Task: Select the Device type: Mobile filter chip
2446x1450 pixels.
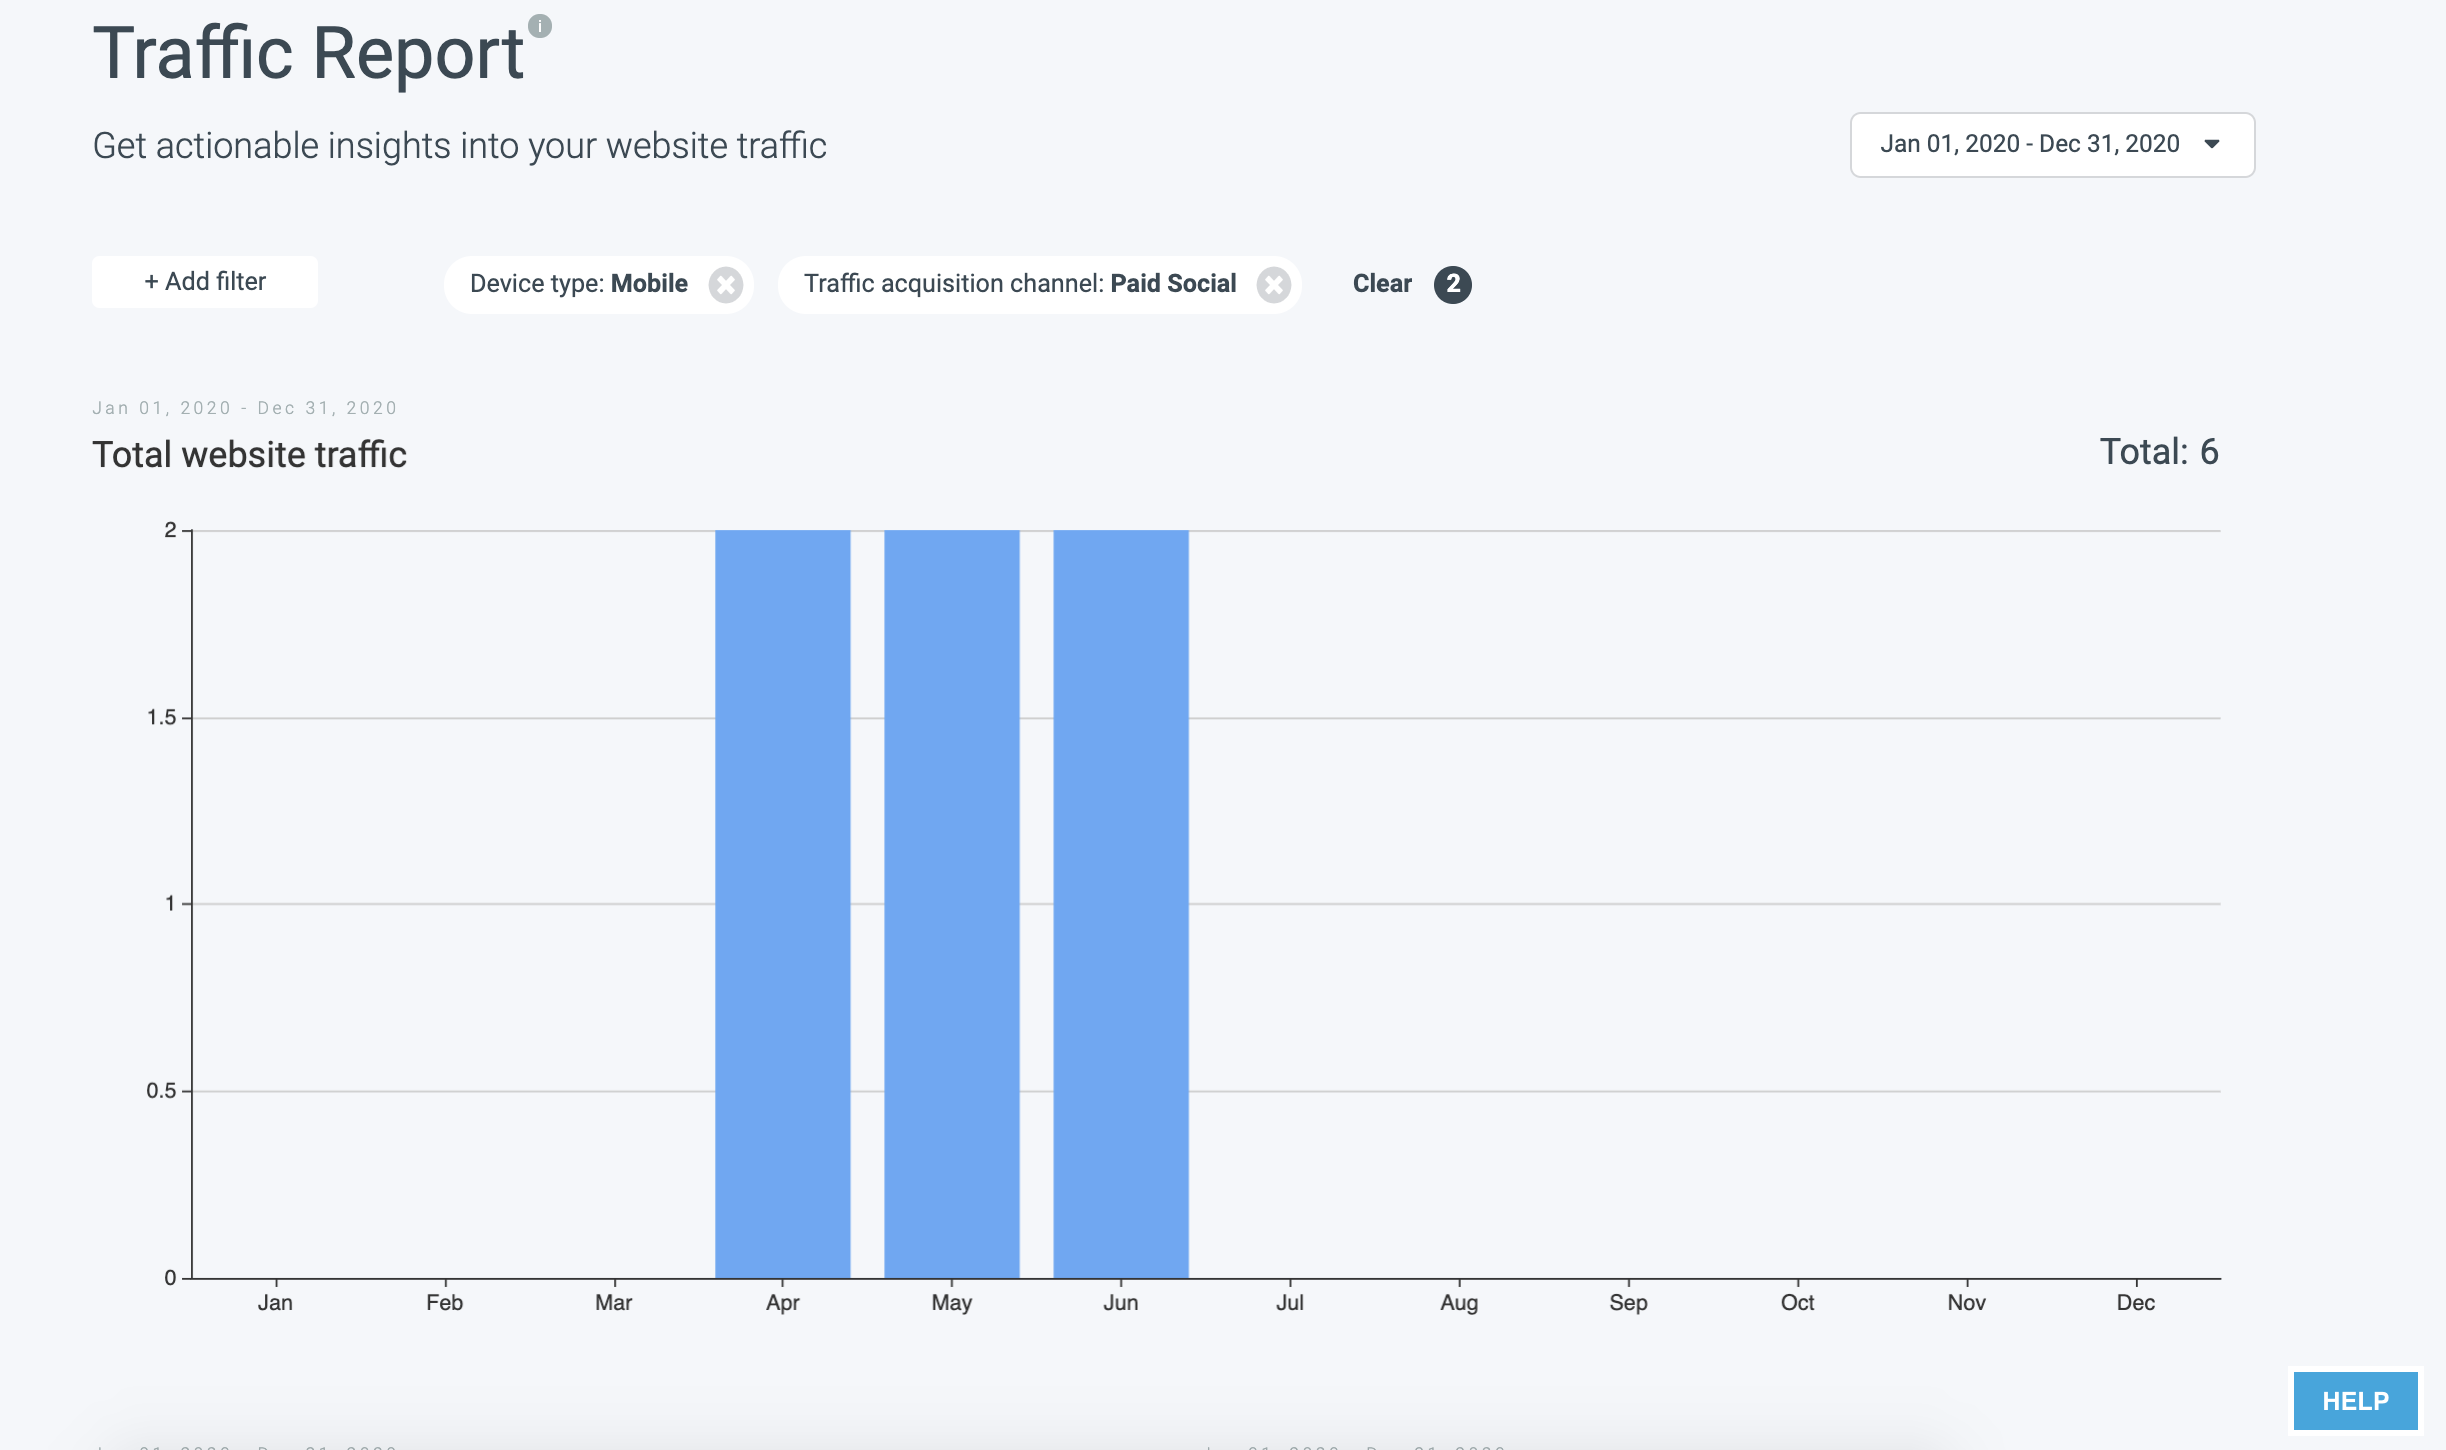Action: tap(579, 284)
